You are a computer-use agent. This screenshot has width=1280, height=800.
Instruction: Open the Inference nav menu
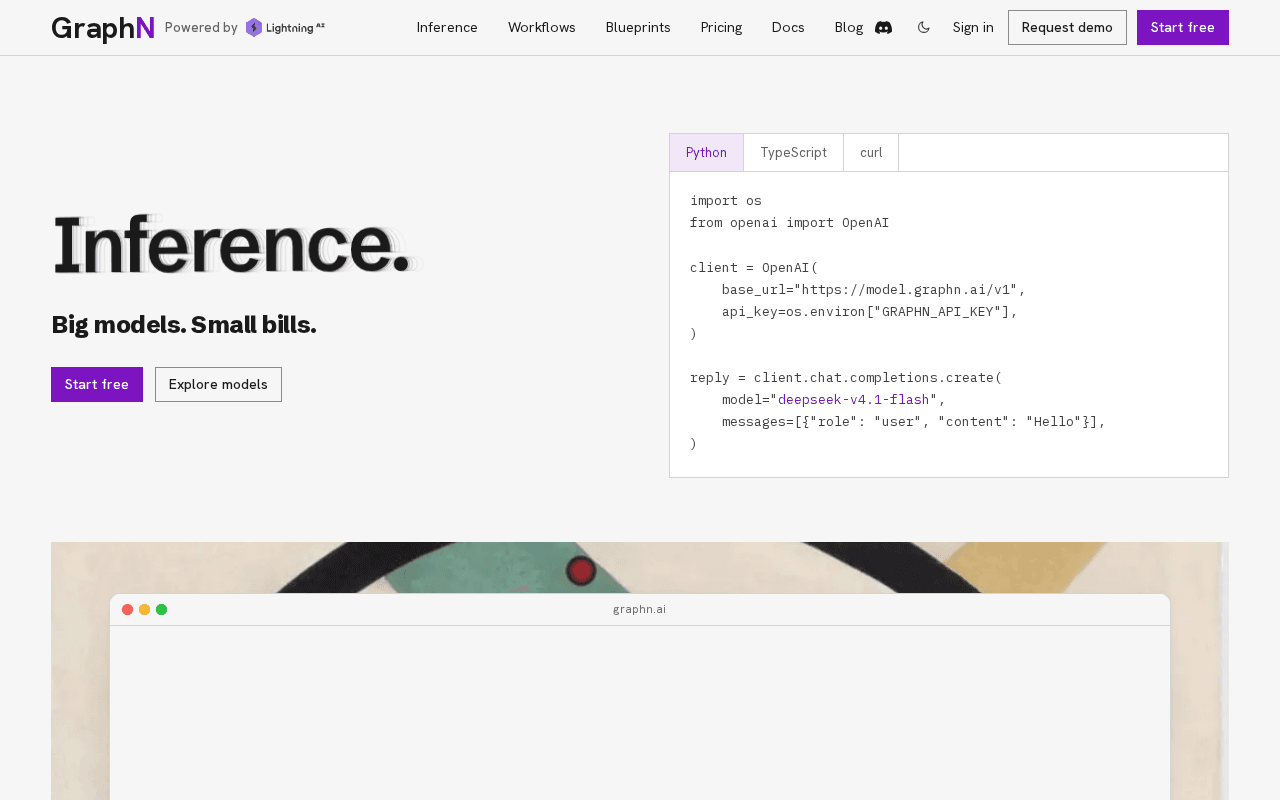447,28
